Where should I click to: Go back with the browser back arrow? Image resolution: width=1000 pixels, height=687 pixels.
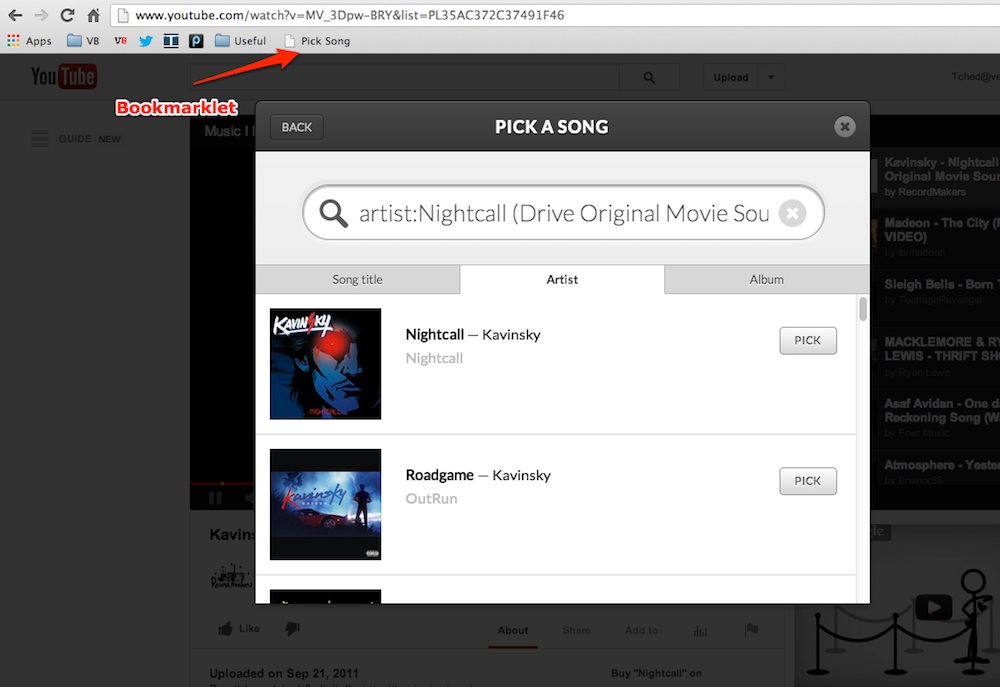[x=15, y=15]
